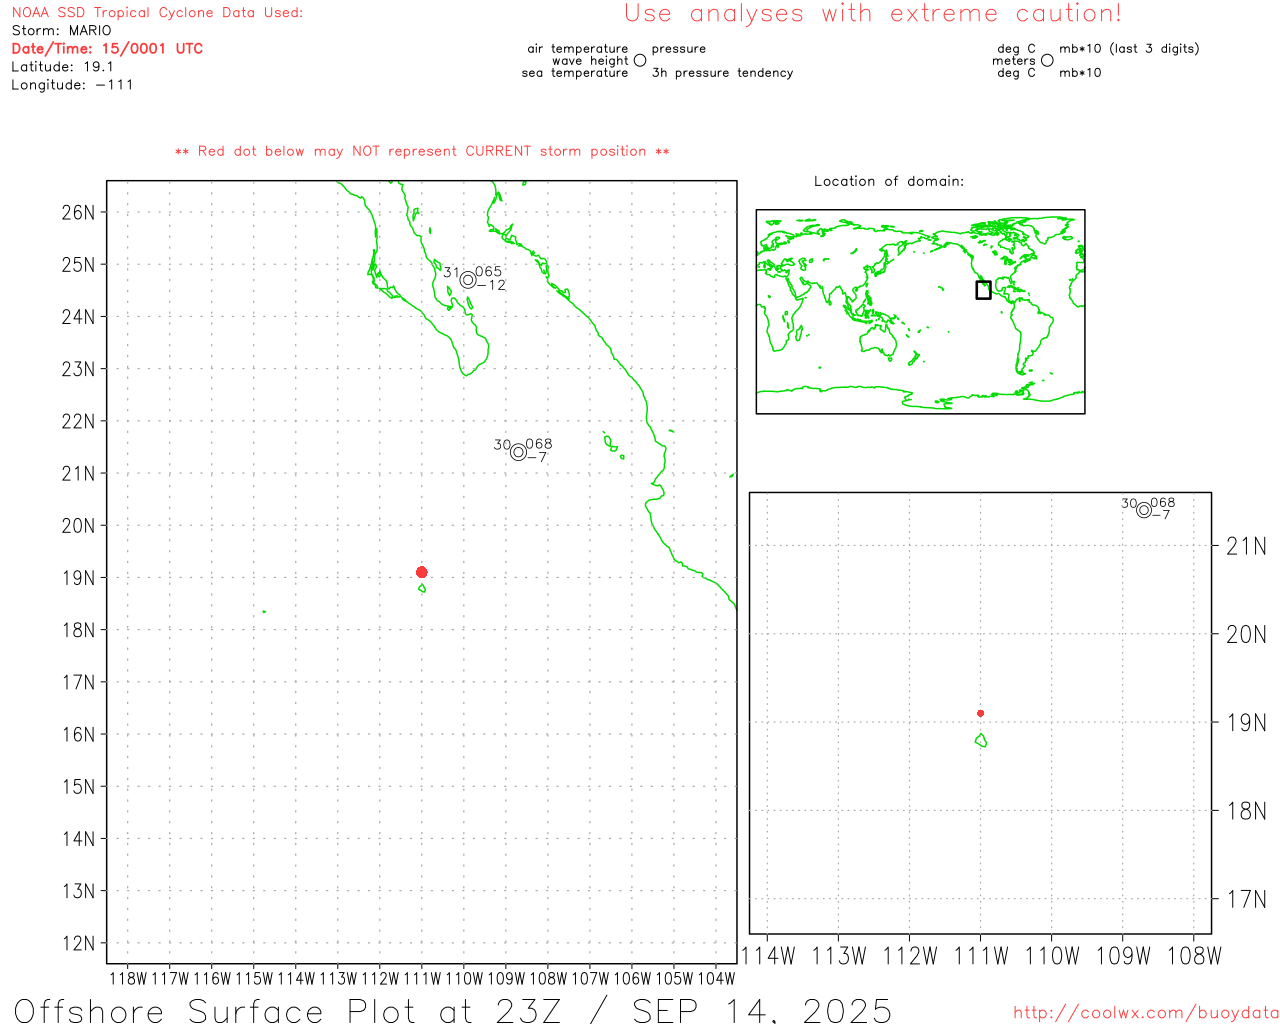The image size is (1280, 1024).
Task: Click 104W longitude label on main map
Action: coord(716,978)
